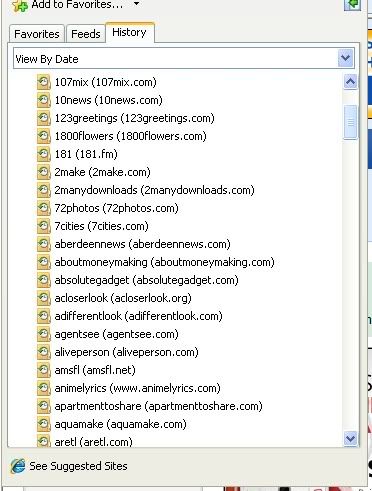
Task: Click the history icon beside 1800flowers
Action: tap(43, 136)
